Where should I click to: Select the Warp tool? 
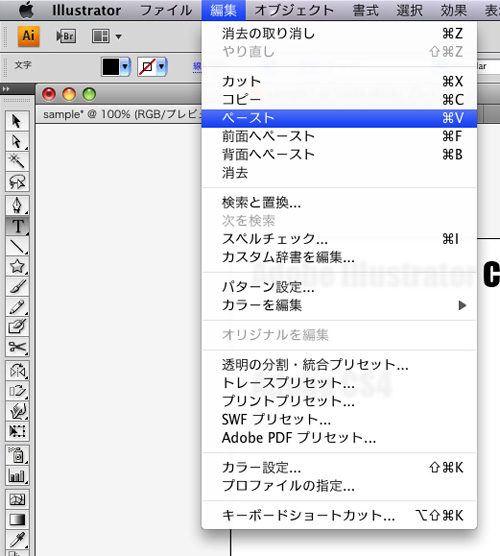[x=17, y=411]
